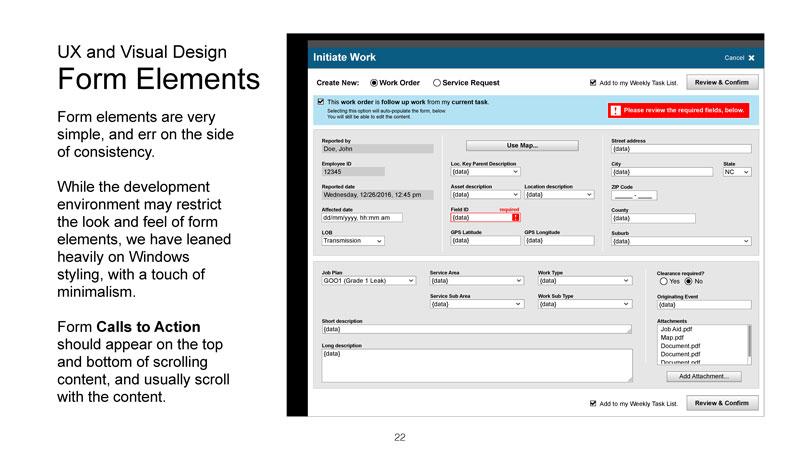
Task: Click the Attachments list scrollbar
Action: [x=749, y=340]
